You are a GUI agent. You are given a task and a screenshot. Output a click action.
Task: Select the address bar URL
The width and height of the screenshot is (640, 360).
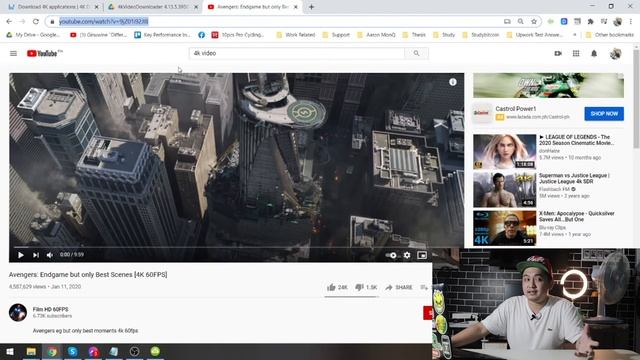pos(104,21)
